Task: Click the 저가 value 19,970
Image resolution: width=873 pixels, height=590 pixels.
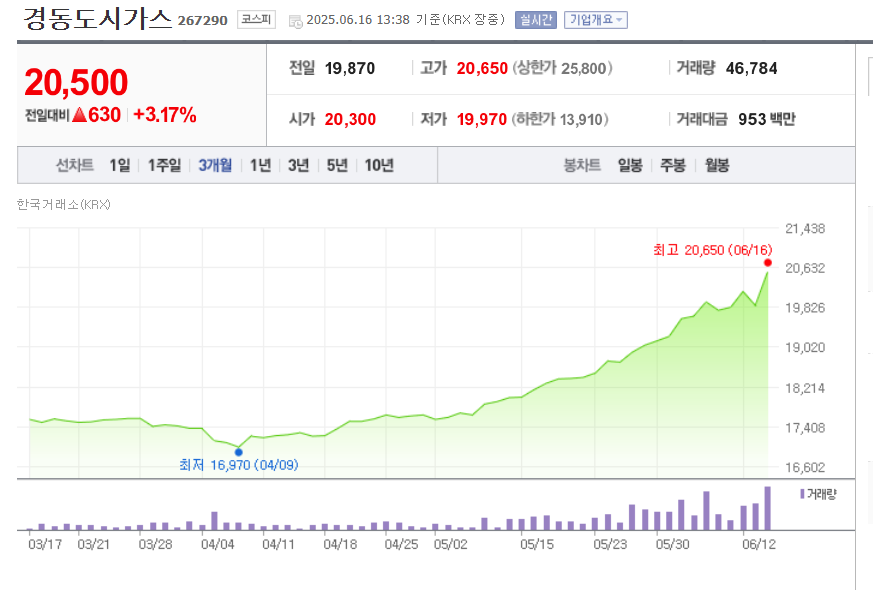Action: pyautogui.click(x=482, y=119)
